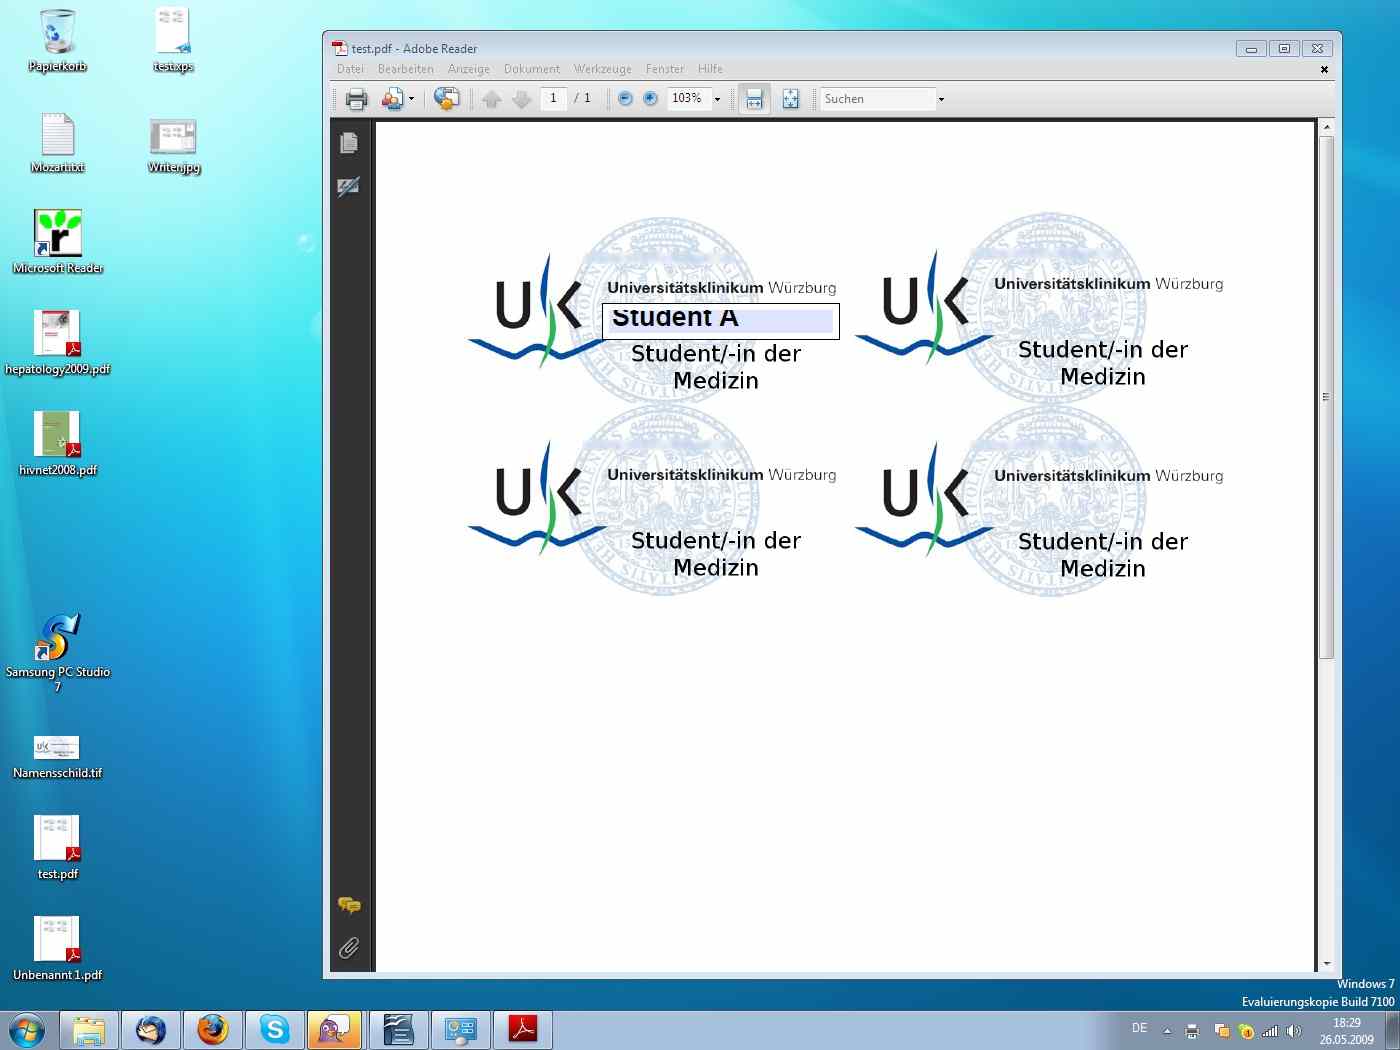Toggle fit-width scrolling mode

[x=754, y=99]
